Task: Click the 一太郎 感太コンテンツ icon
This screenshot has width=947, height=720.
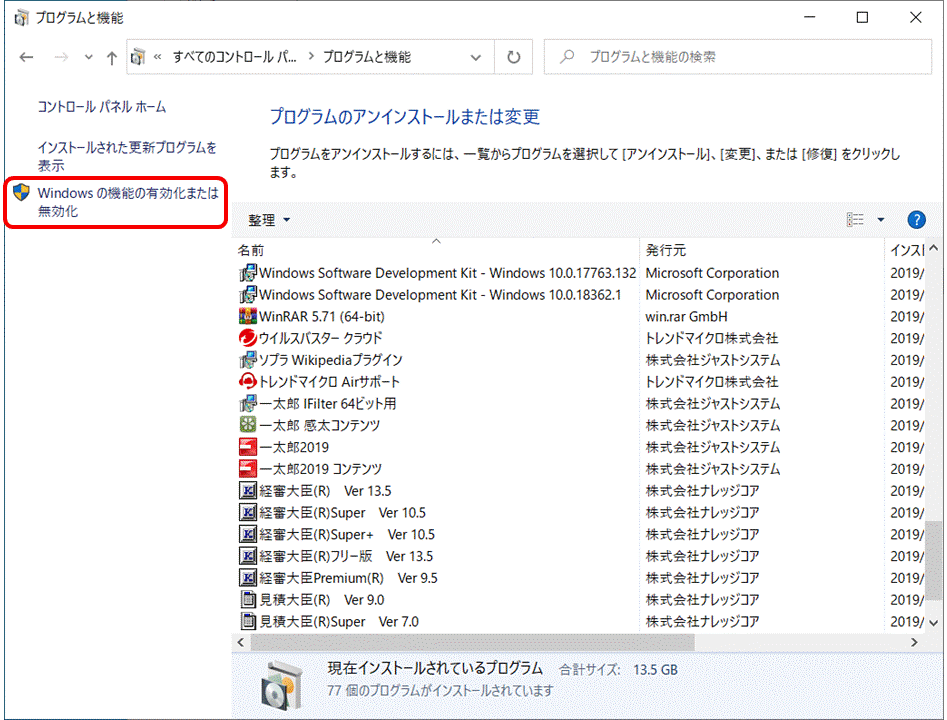Action: [x=248, y=425]
